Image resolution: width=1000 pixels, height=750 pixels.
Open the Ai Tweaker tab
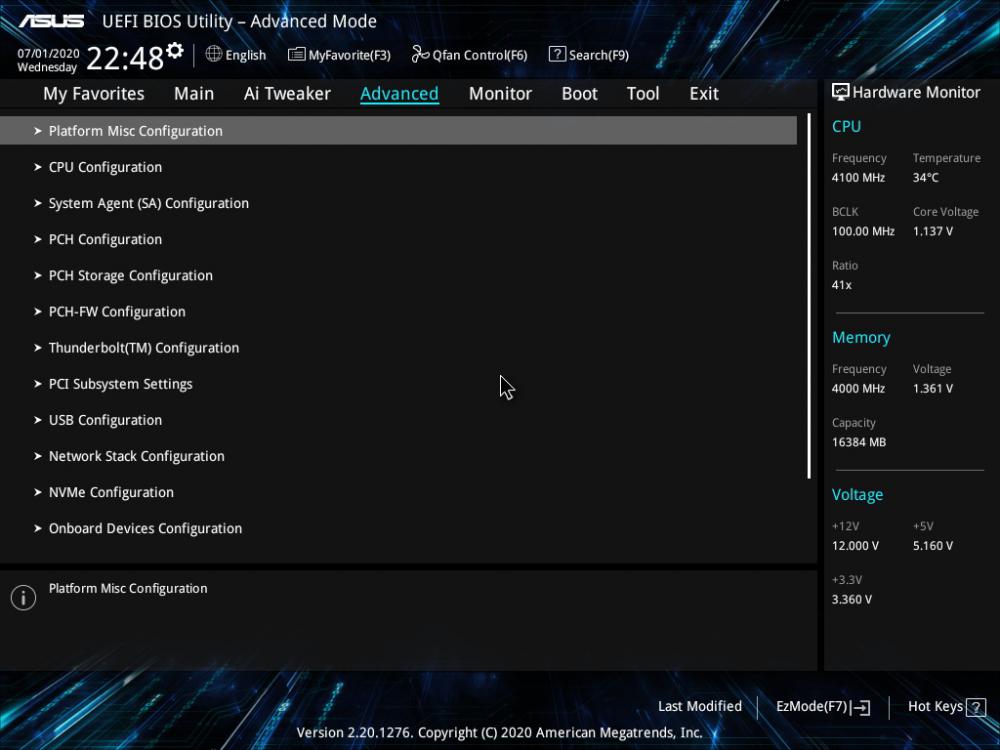tap(287, 94)
